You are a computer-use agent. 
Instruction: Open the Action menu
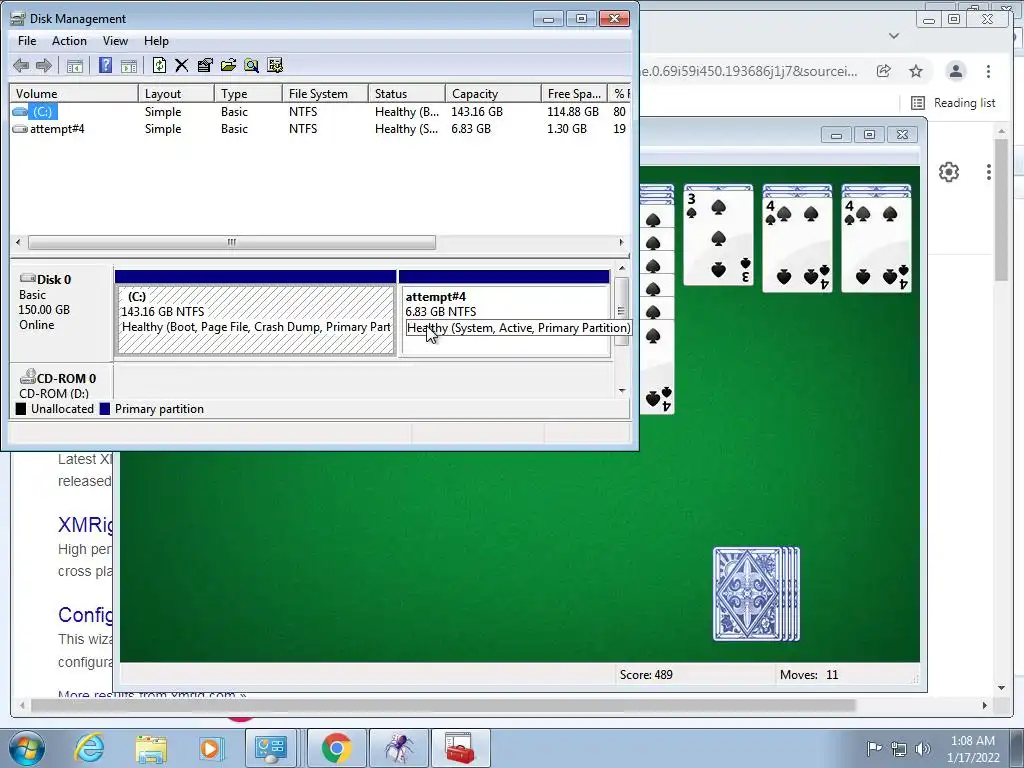69,40
